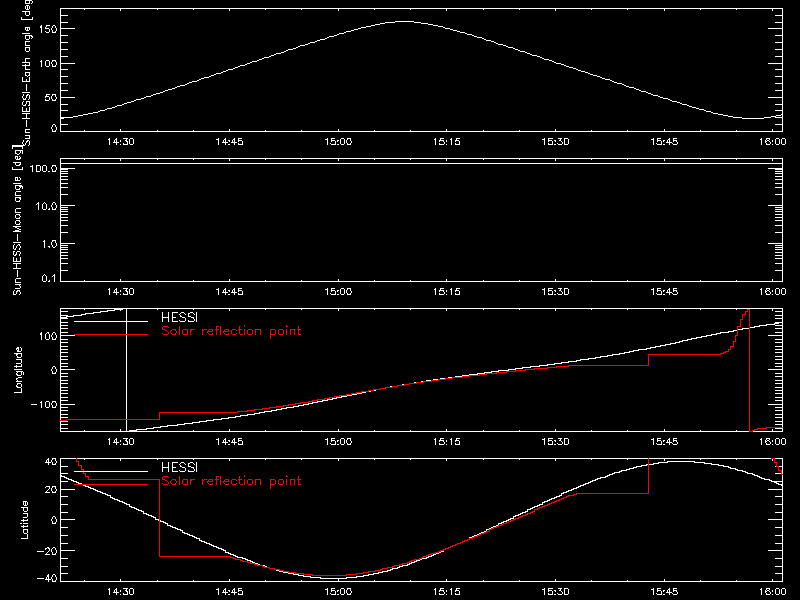The width and height of the screenshot is (800, 600).
Task: Click the 40 tick on Latitude axis
Action: (51, 462)
